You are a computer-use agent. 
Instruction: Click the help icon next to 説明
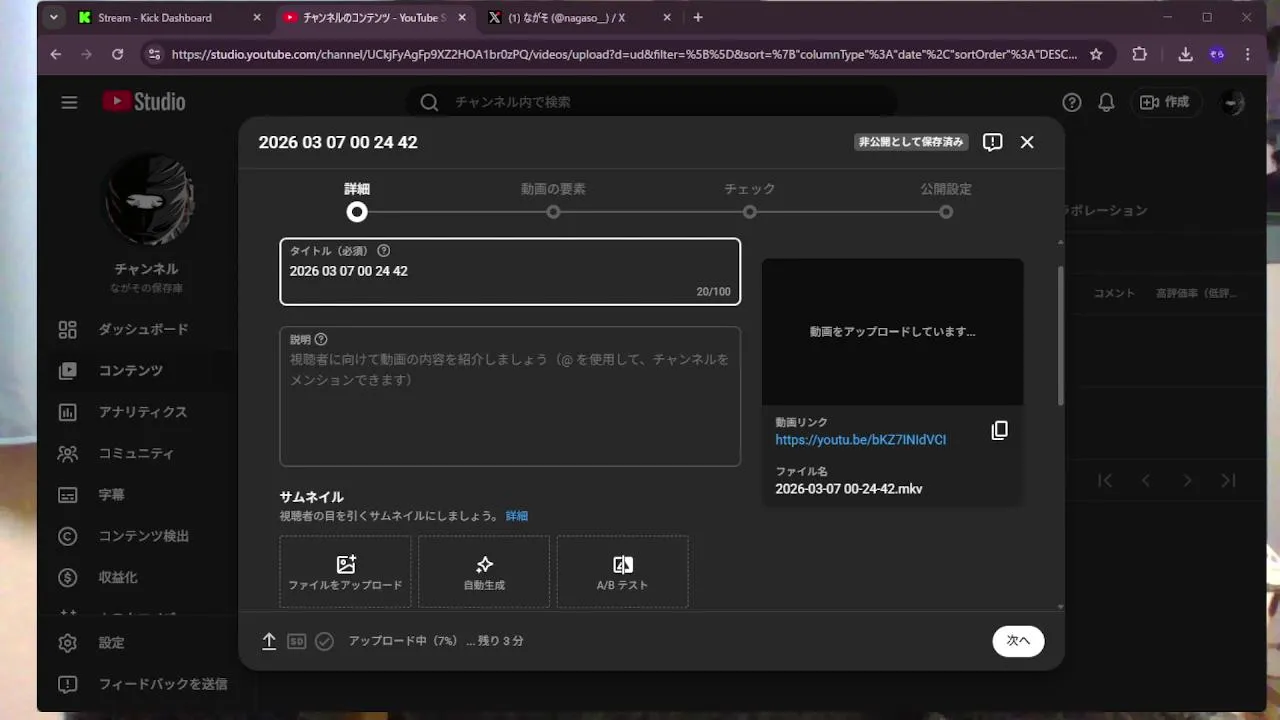click(x=321, y=339)
